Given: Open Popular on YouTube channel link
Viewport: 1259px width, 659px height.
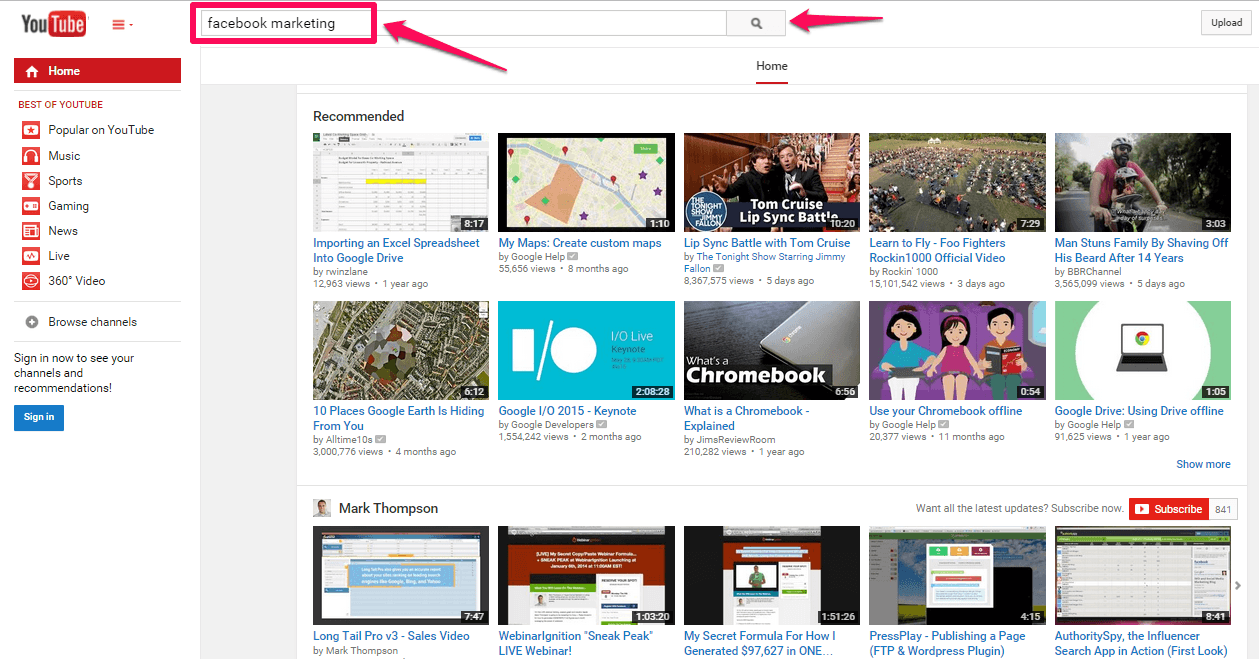Looking at the screenshot, I should point(101,130).
